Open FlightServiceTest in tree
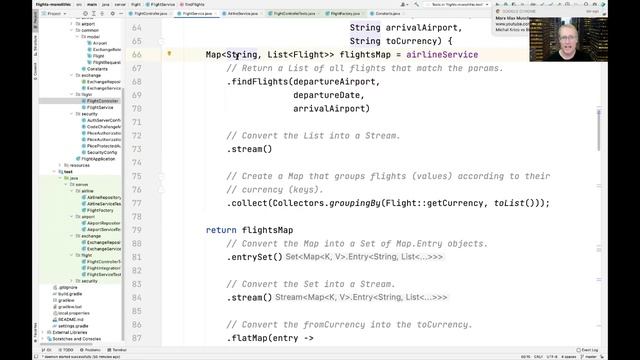 [101, 275]
